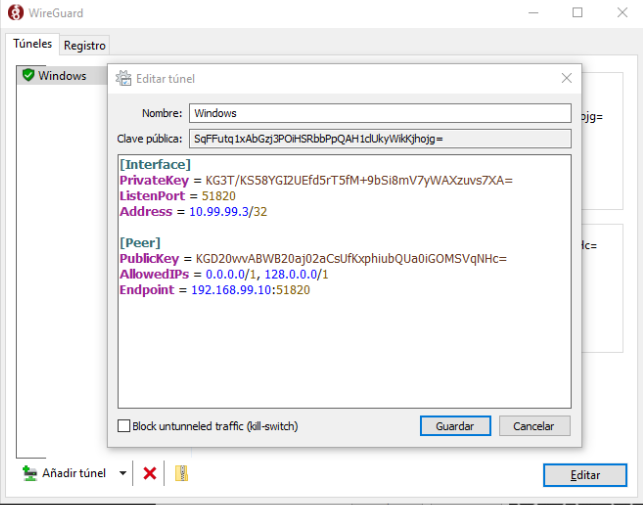Click the Editar button in main window

[x=584, y=474]
